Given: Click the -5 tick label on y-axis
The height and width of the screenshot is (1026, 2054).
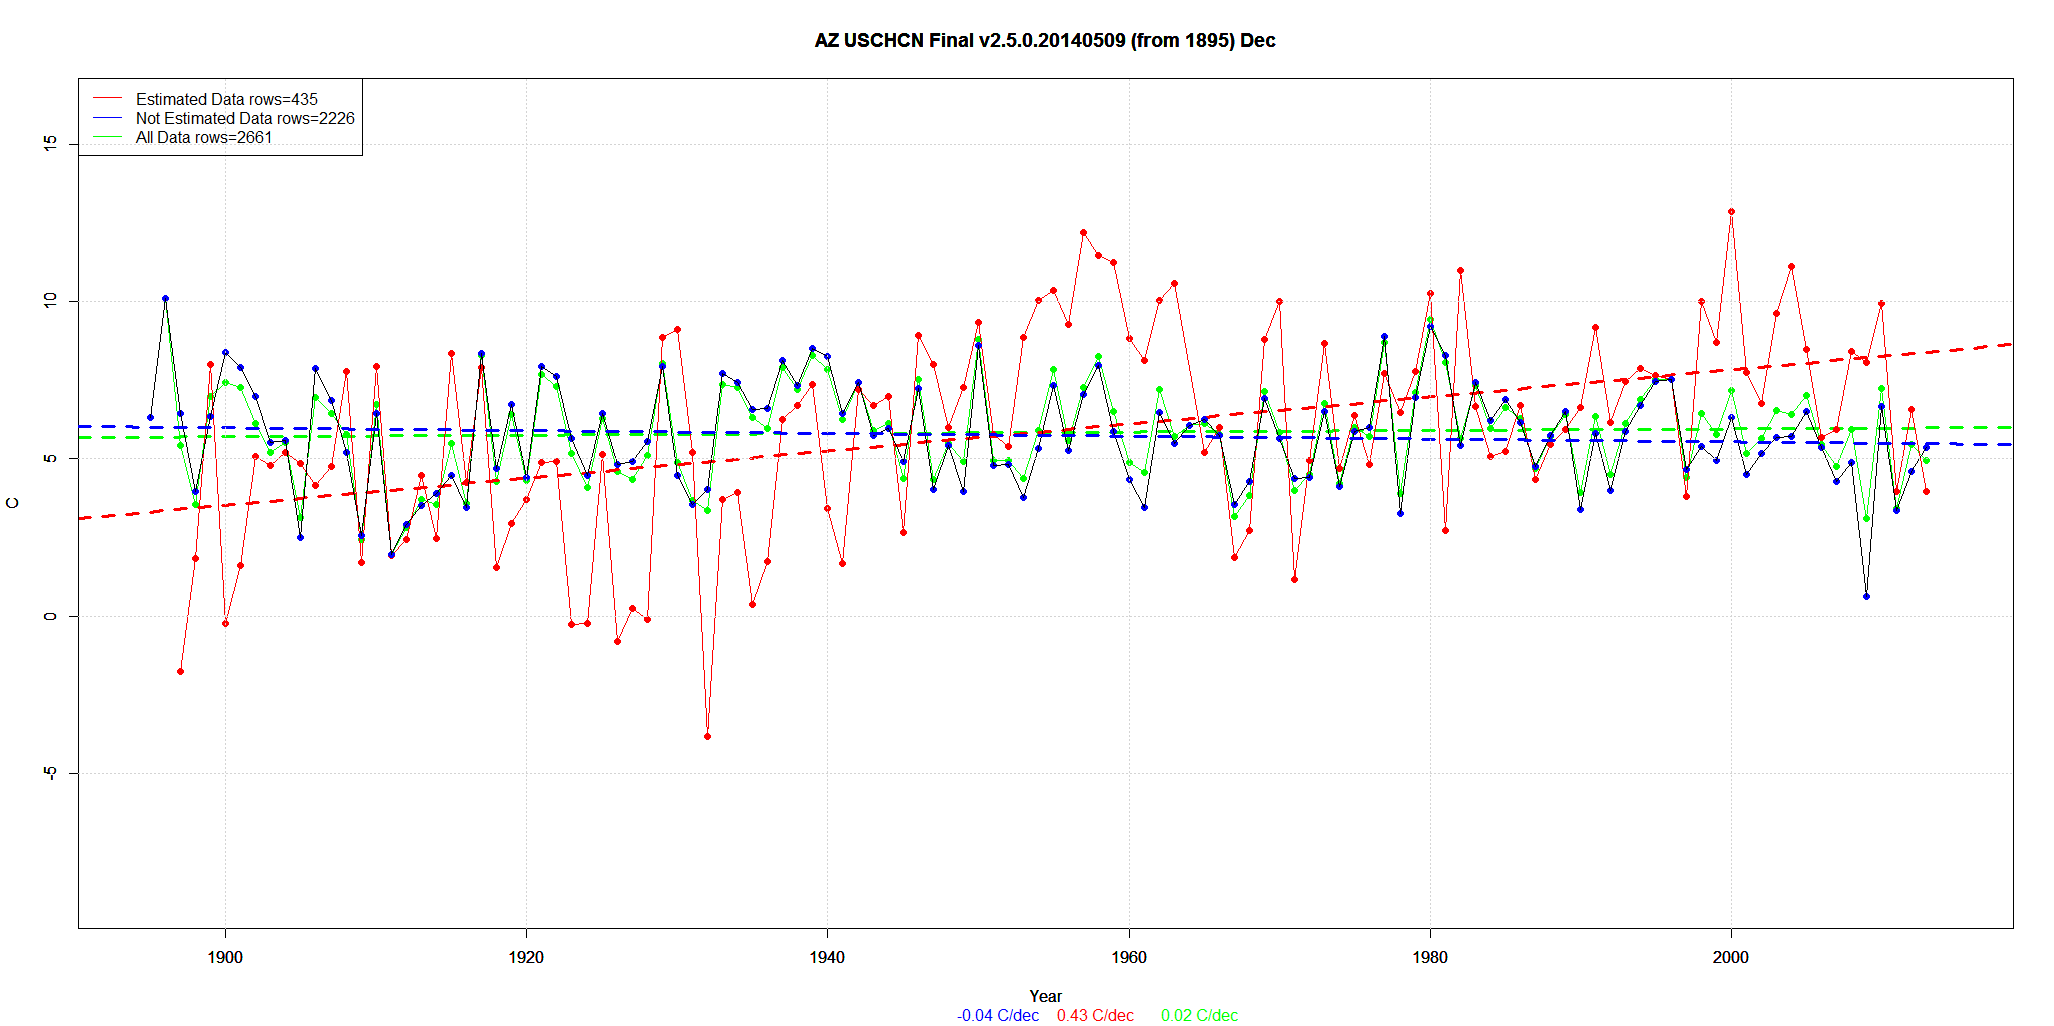Looking at the screenshot, I should [51, 773].
